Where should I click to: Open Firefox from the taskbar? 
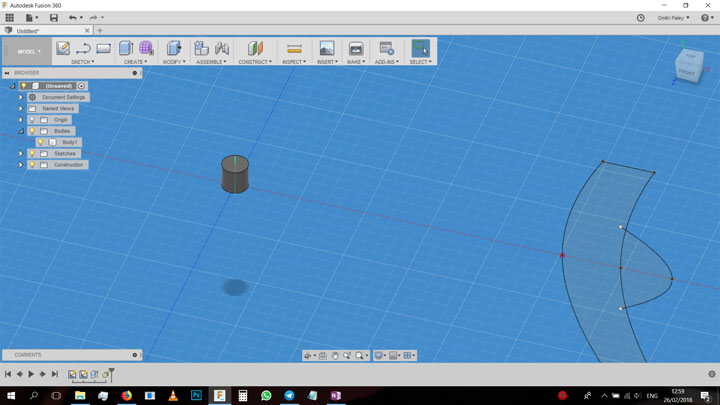[127, 395]
